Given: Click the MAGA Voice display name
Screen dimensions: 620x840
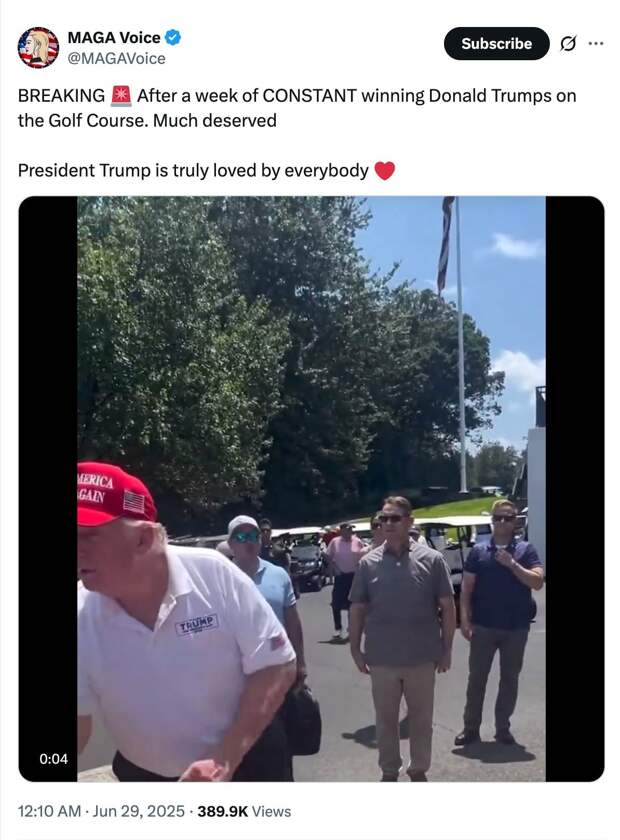Looking at the screenshot, I should [114, 38].
